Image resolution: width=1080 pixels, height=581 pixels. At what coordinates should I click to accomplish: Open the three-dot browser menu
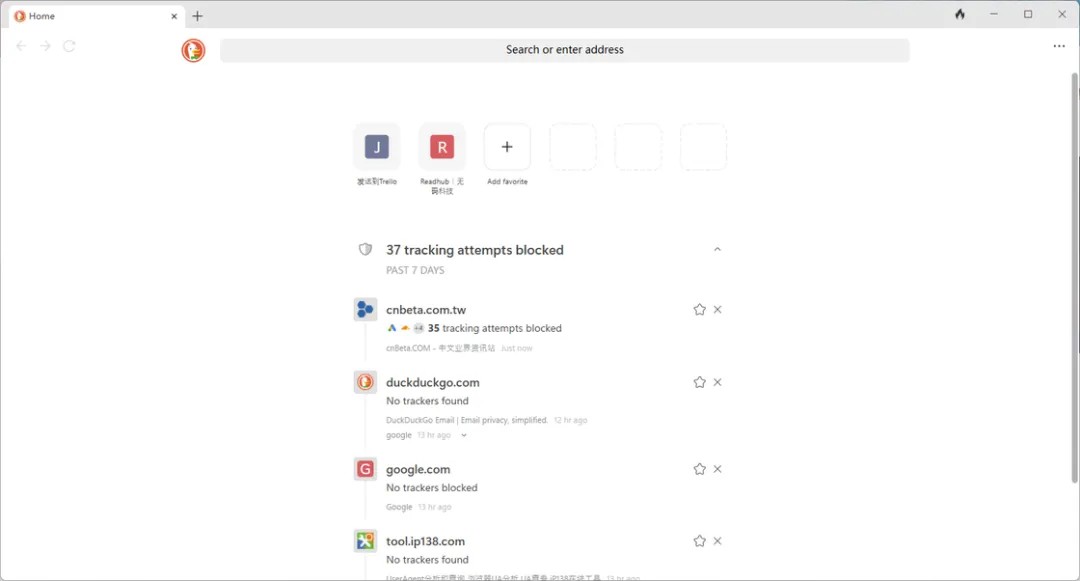click(1059, 46)
